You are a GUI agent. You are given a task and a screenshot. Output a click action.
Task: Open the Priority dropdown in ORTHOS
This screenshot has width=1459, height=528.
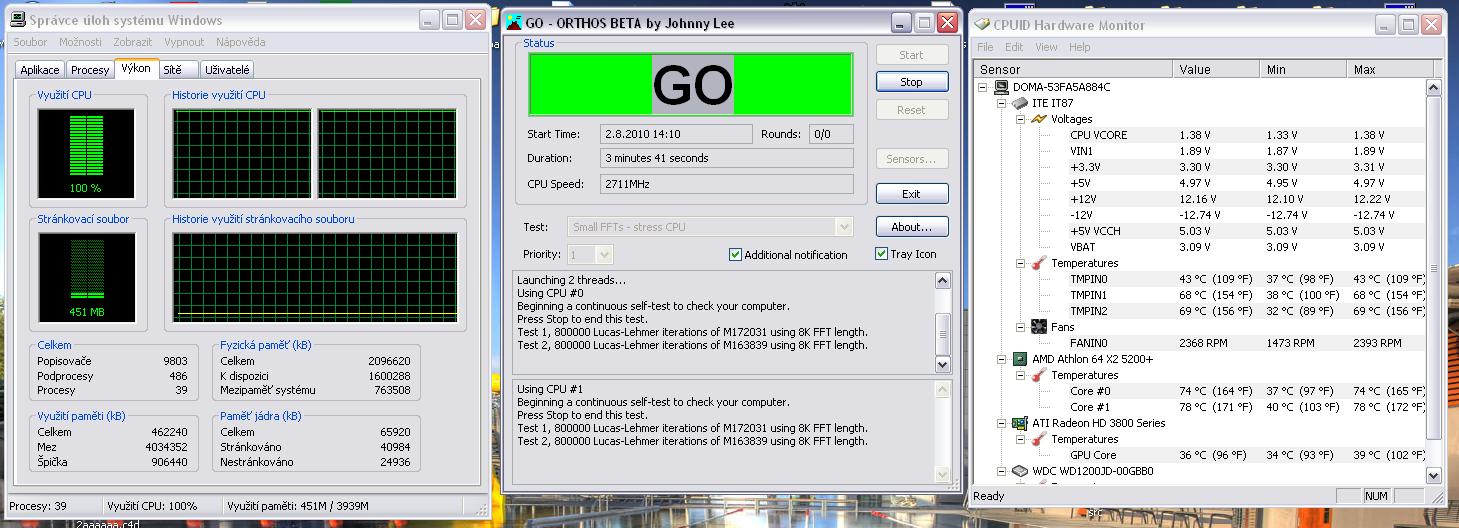(603, 255)
